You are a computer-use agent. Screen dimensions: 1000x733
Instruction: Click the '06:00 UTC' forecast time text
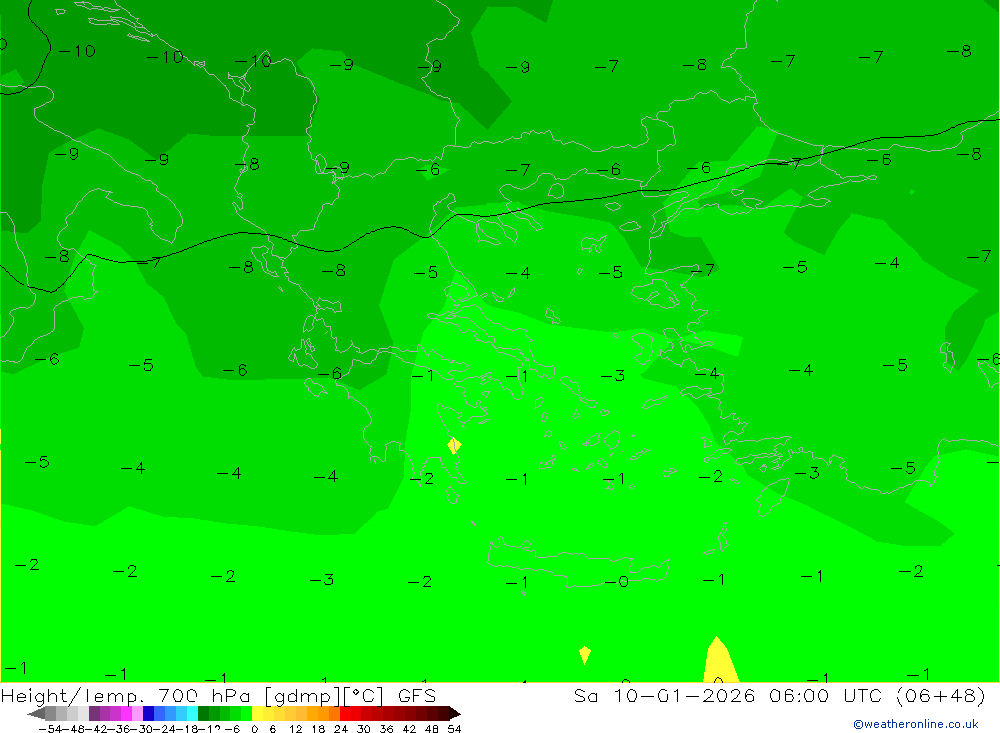(x=825, y=695)
